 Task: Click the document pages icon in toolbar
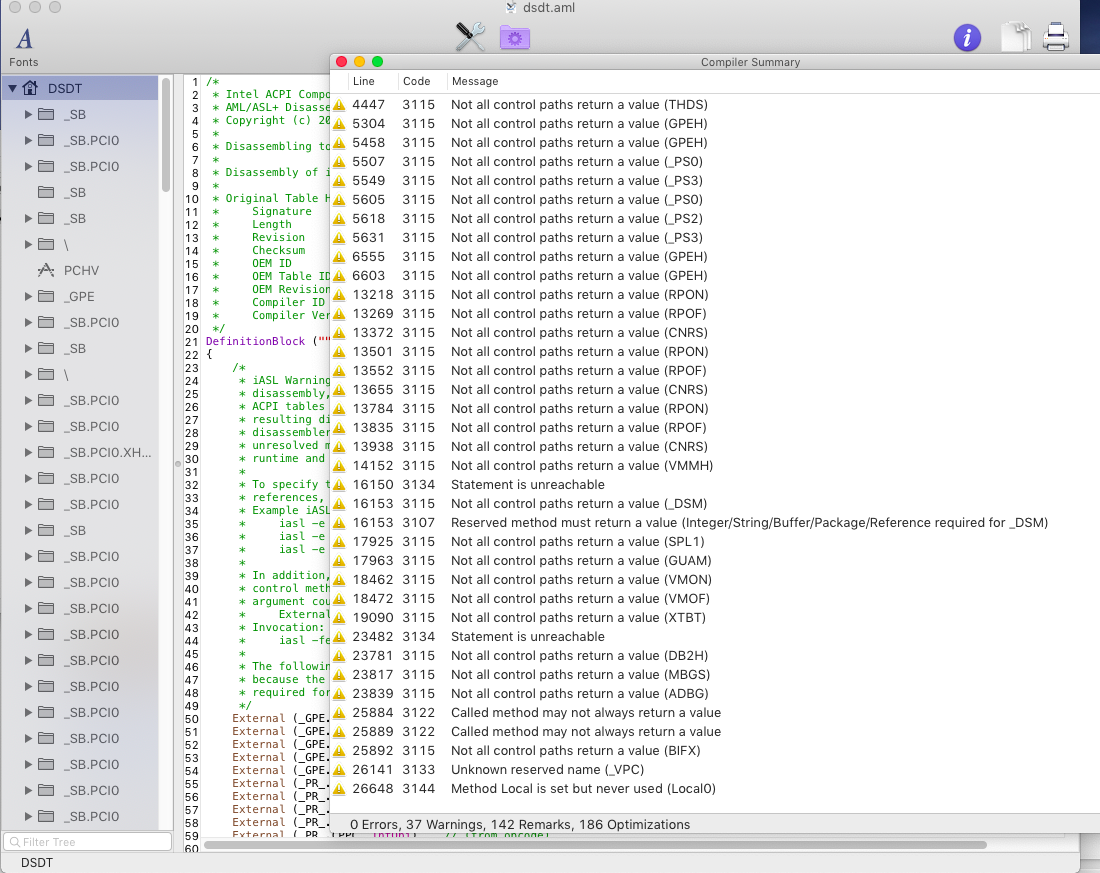(x=1016, y=37)
